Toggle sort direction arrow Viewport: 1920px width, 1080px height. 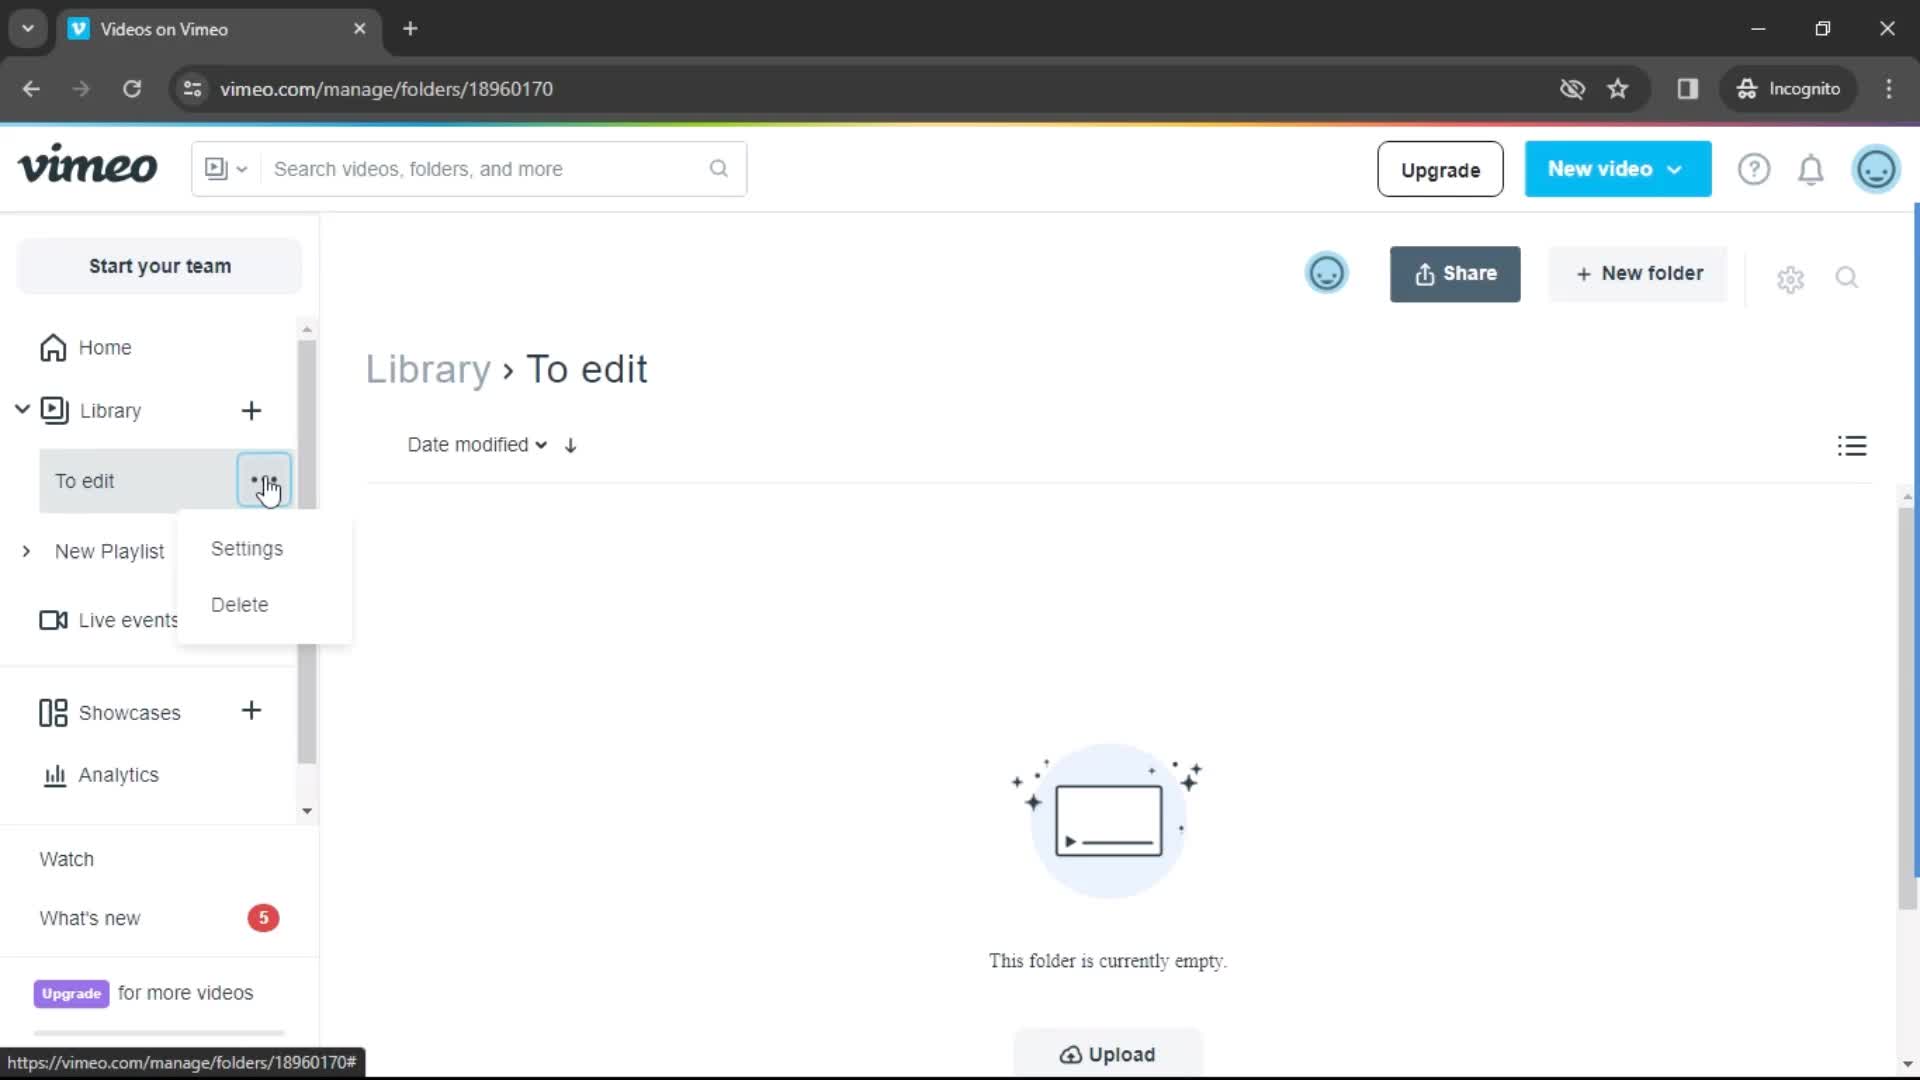point(570,446)
